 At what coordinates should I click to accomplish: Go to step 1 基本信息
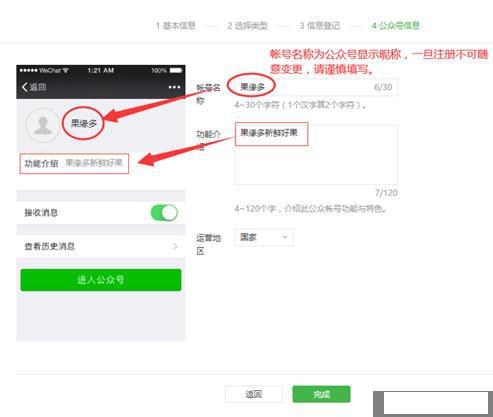(x=176, y=25)
